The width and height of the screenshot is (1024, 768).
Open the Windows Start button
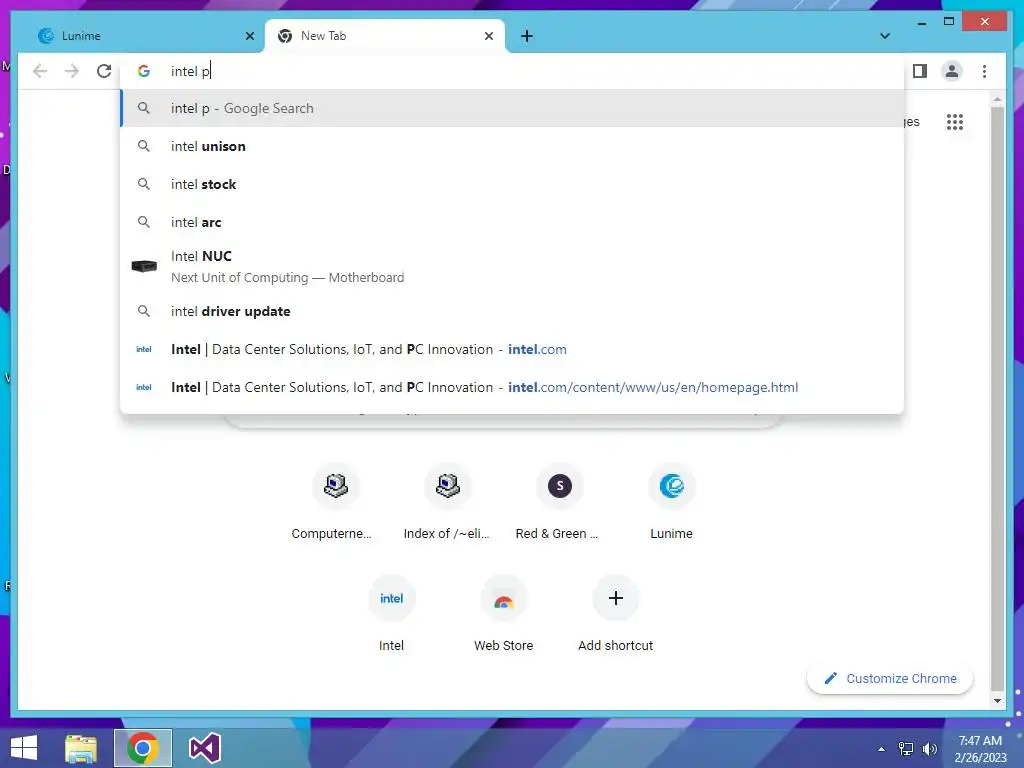click(x=24, y=748)
